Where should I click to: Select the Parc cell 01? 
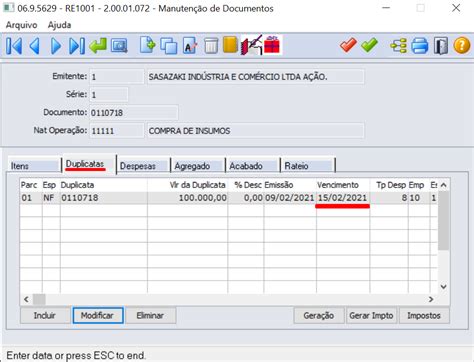pyautogui.click(x=31, y=198)
